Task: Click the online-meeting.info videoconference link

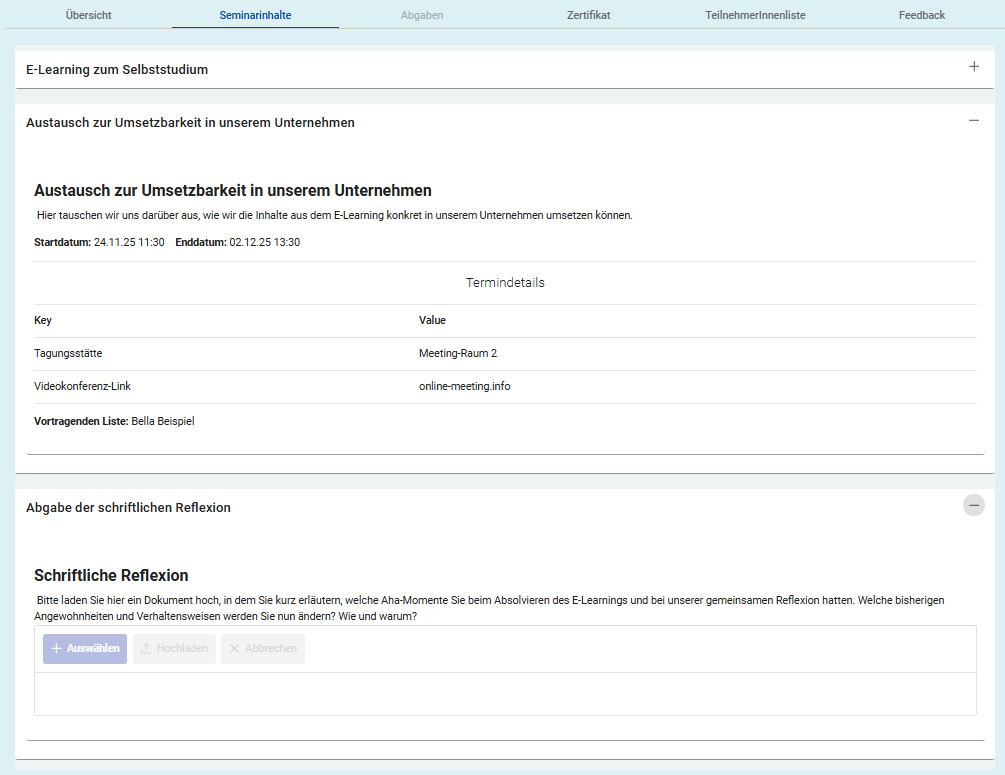Action: pyautogui.click(x=464, y=386)
